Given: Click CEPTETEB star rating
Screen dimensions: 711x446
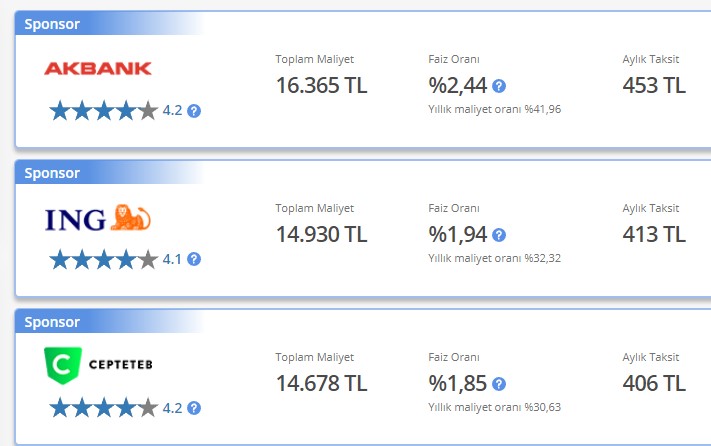Looking at the screenshot, I should pos(103,408).
